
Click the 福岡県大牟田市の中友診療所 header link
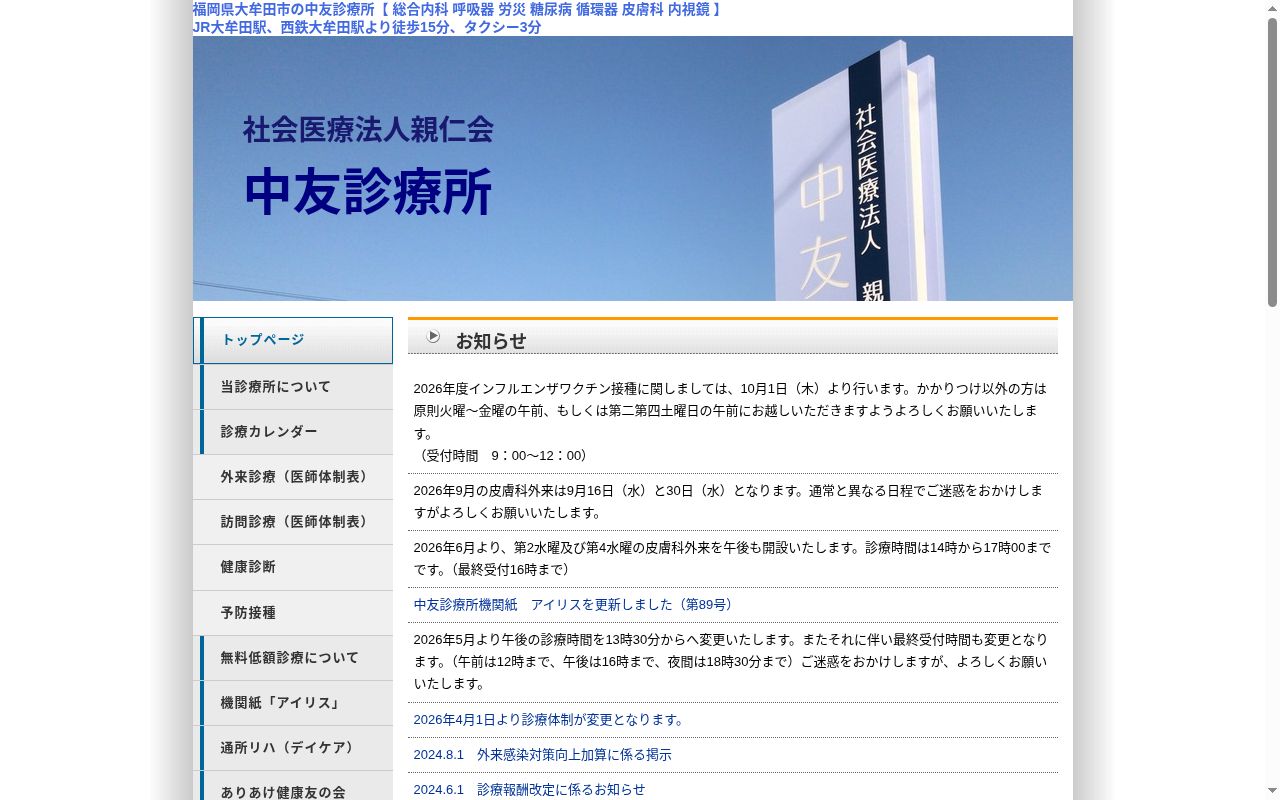pos(458,9)
